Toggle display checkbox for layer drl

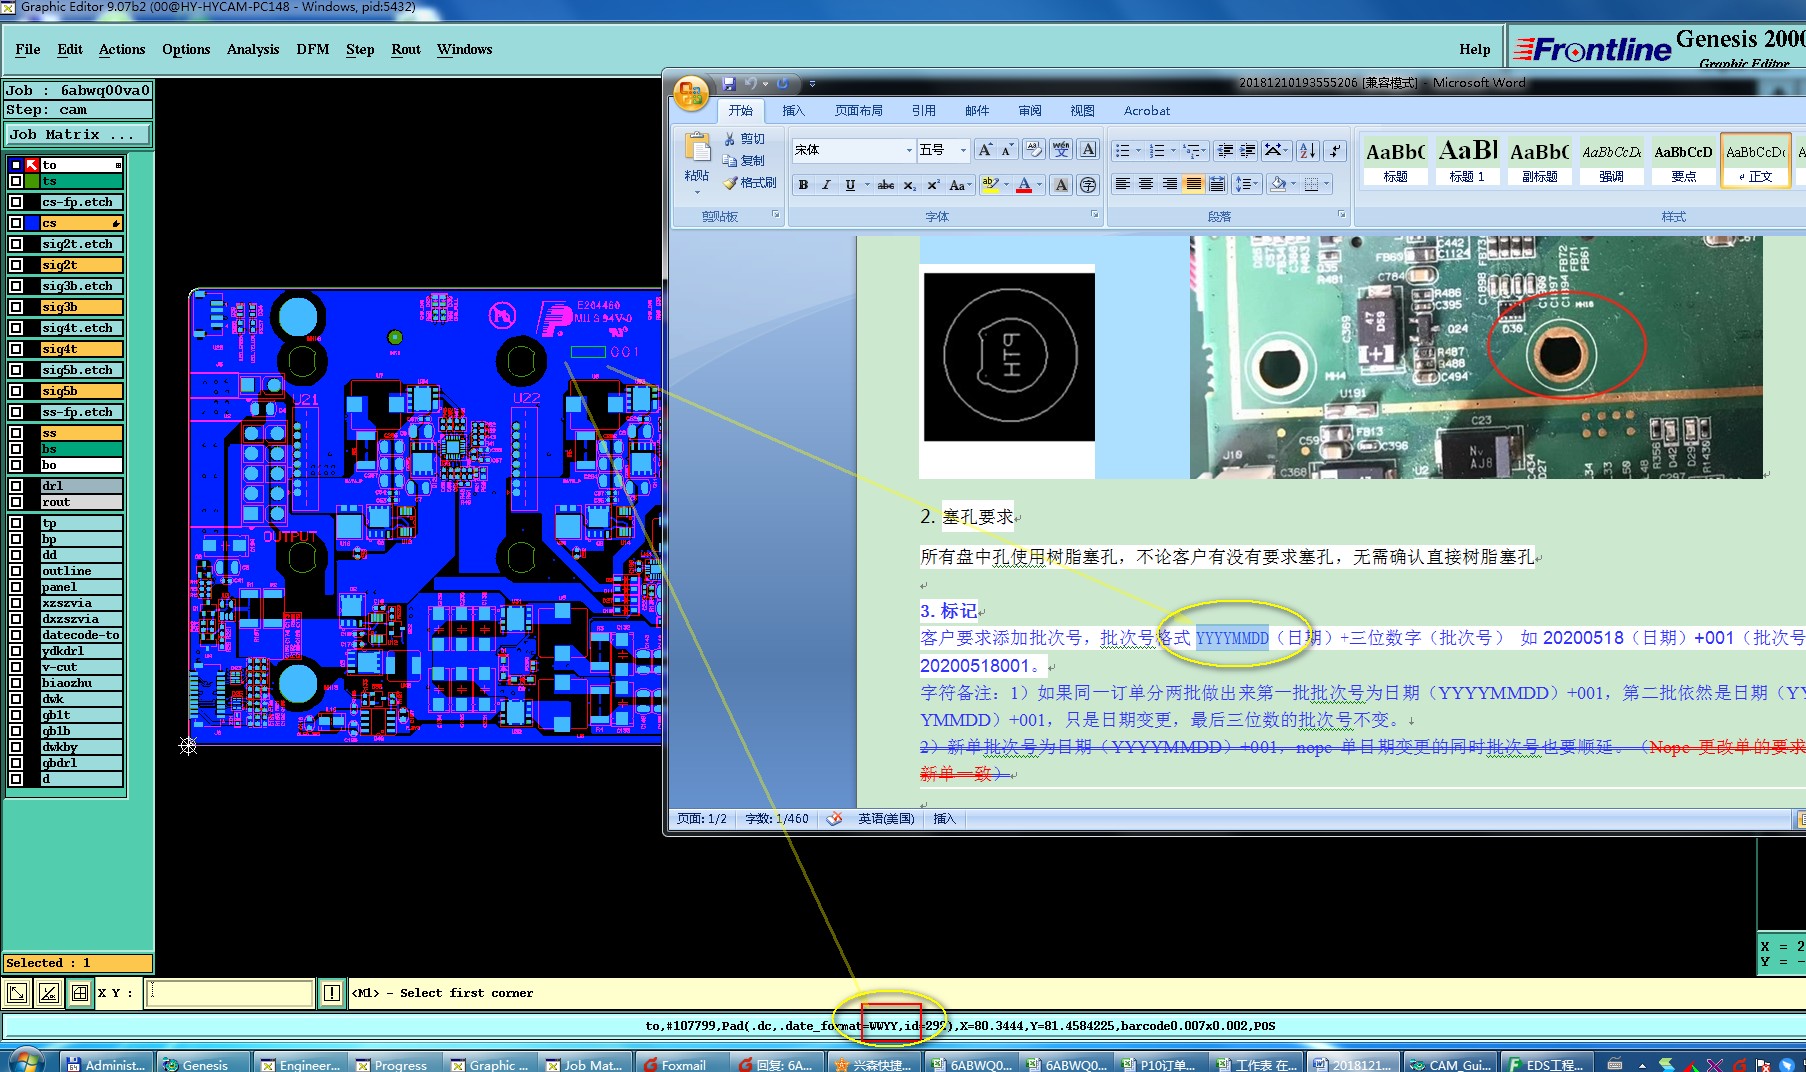[x=16, y=486]
